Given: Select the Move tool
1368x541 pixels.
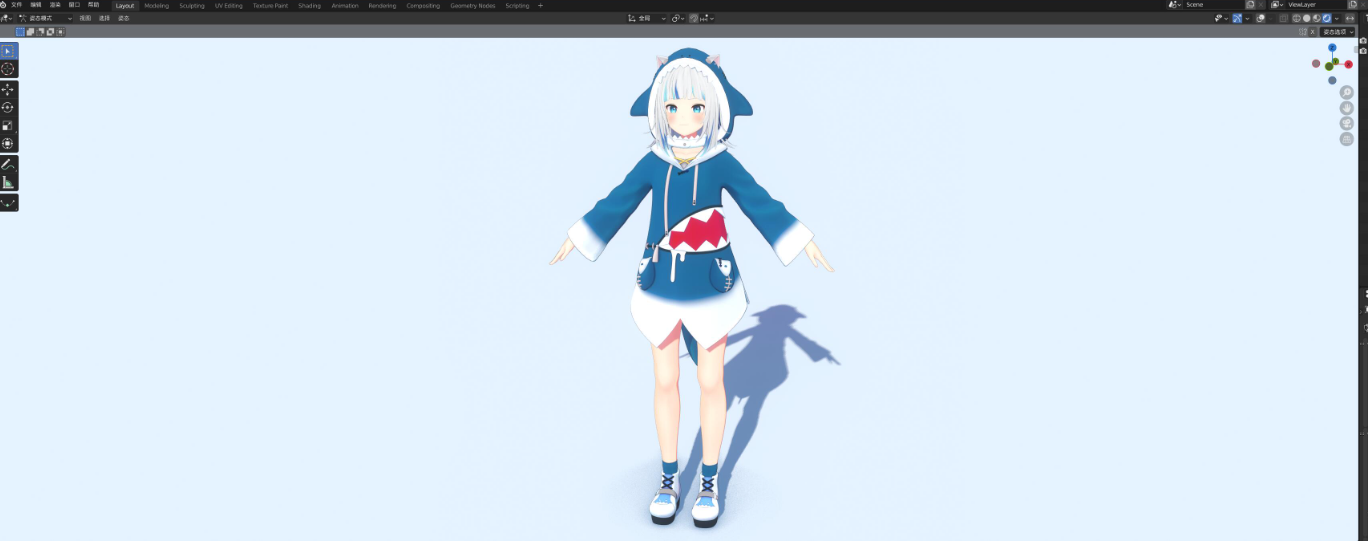Looking at the screenshot, I should point(8,90).
